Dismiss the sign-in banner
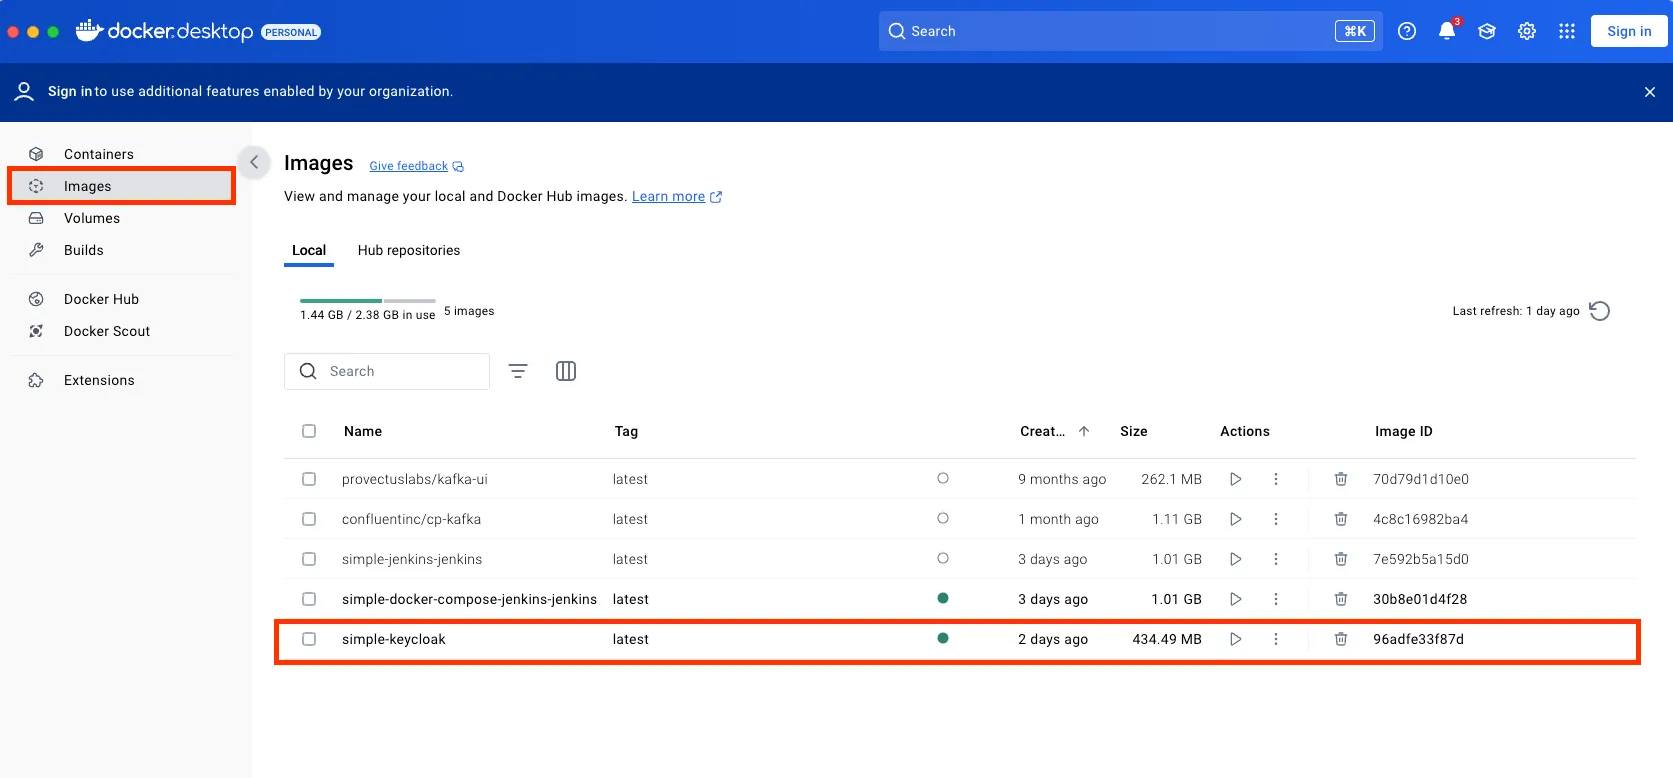Screen dimensions: 1673x778 point(1650,92)
